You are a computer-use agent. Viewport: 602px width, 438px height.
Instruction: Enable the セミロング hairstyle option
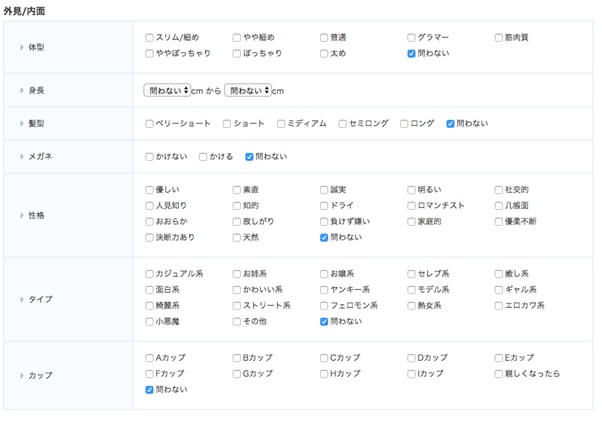[341, 124]
